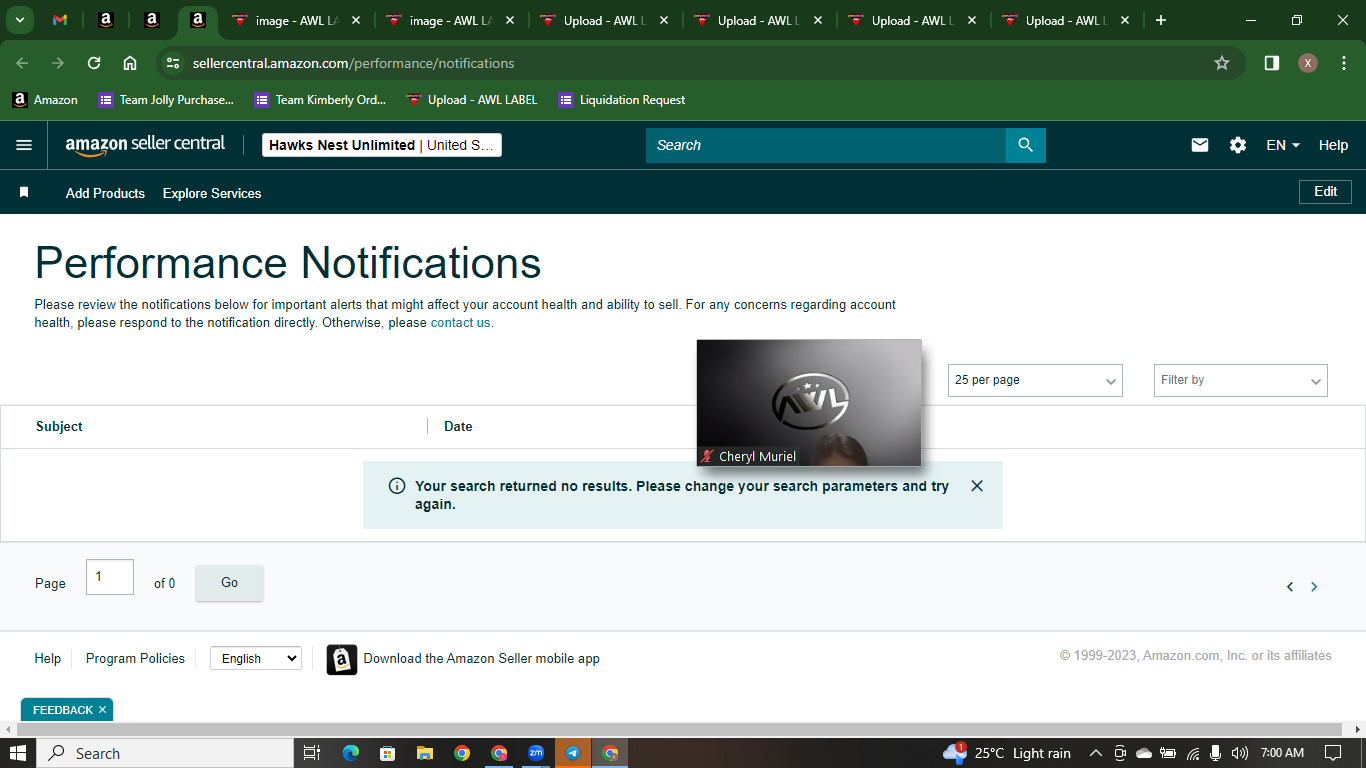Follow the contact us link
This screenshot has width=1366, height=768.
(462, 323)
